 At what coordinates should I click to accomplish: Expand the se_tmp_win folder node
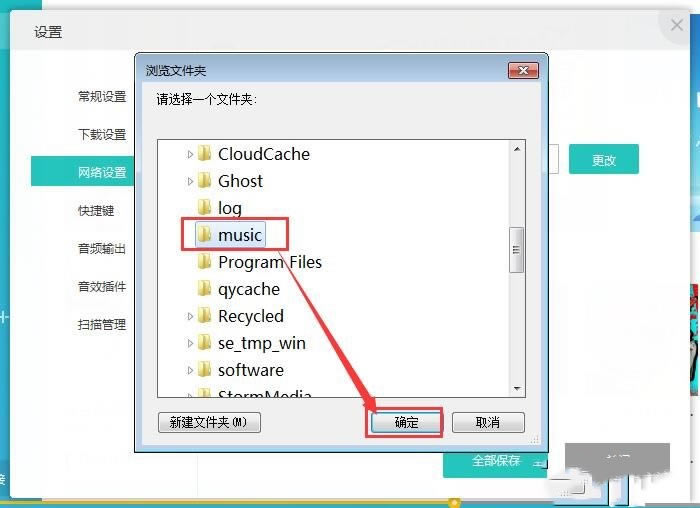pos(191,343)
